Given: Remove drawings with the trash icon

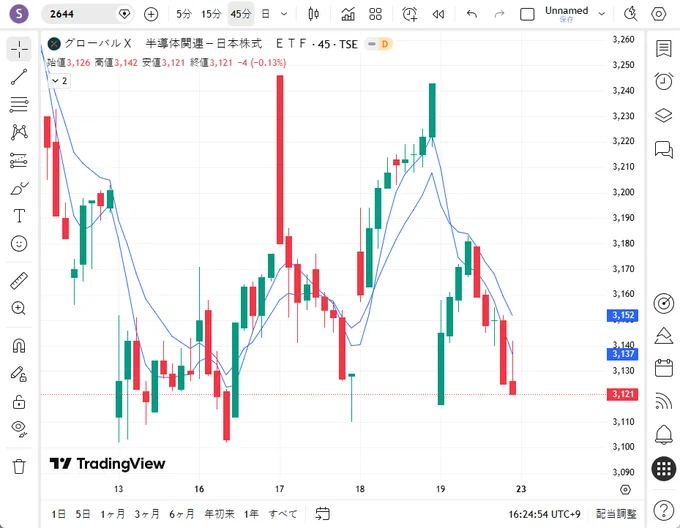Looking at the screenshot, I should point(19,466).
